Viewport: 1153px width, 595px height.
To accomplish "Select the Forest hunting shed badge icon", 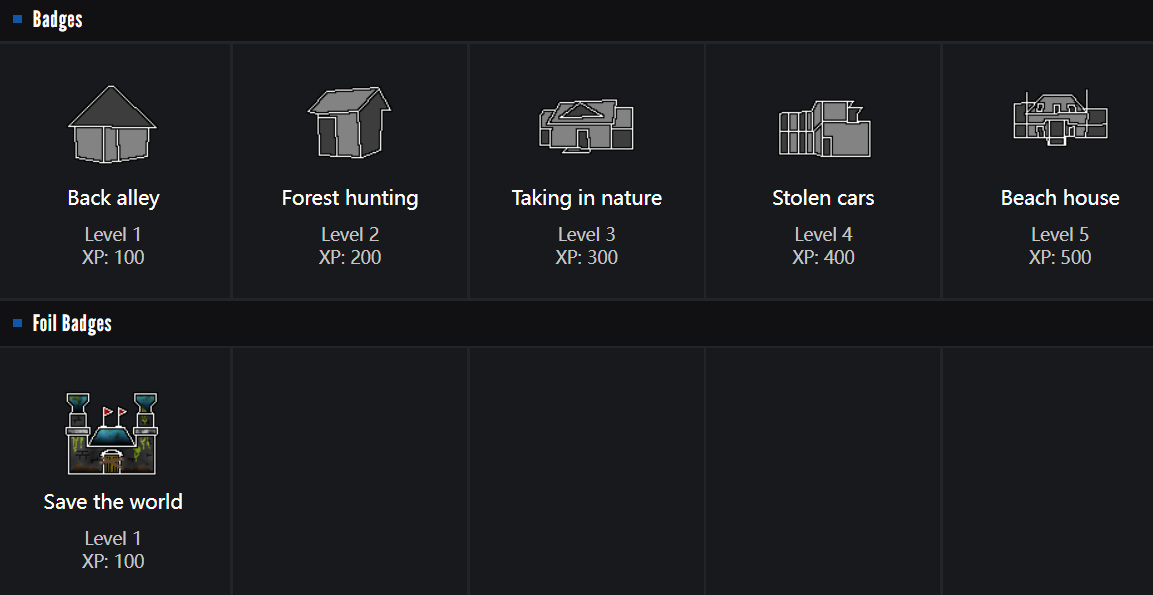I will click(349, 122).
